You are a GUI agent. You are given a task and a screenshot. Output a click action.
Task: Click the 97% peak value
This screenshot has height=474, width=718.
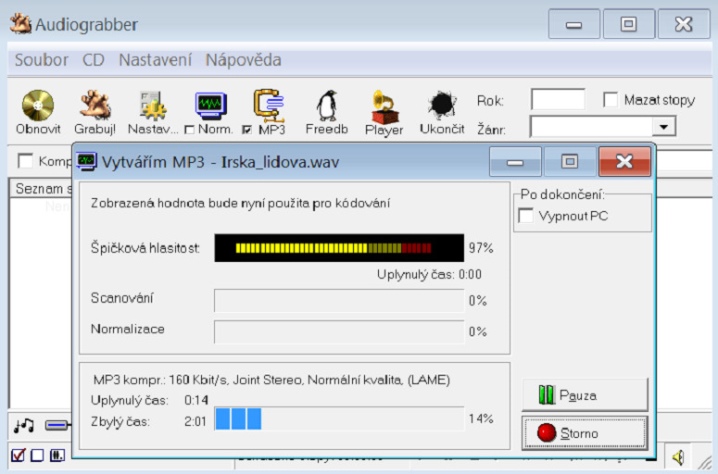(481, 248)
